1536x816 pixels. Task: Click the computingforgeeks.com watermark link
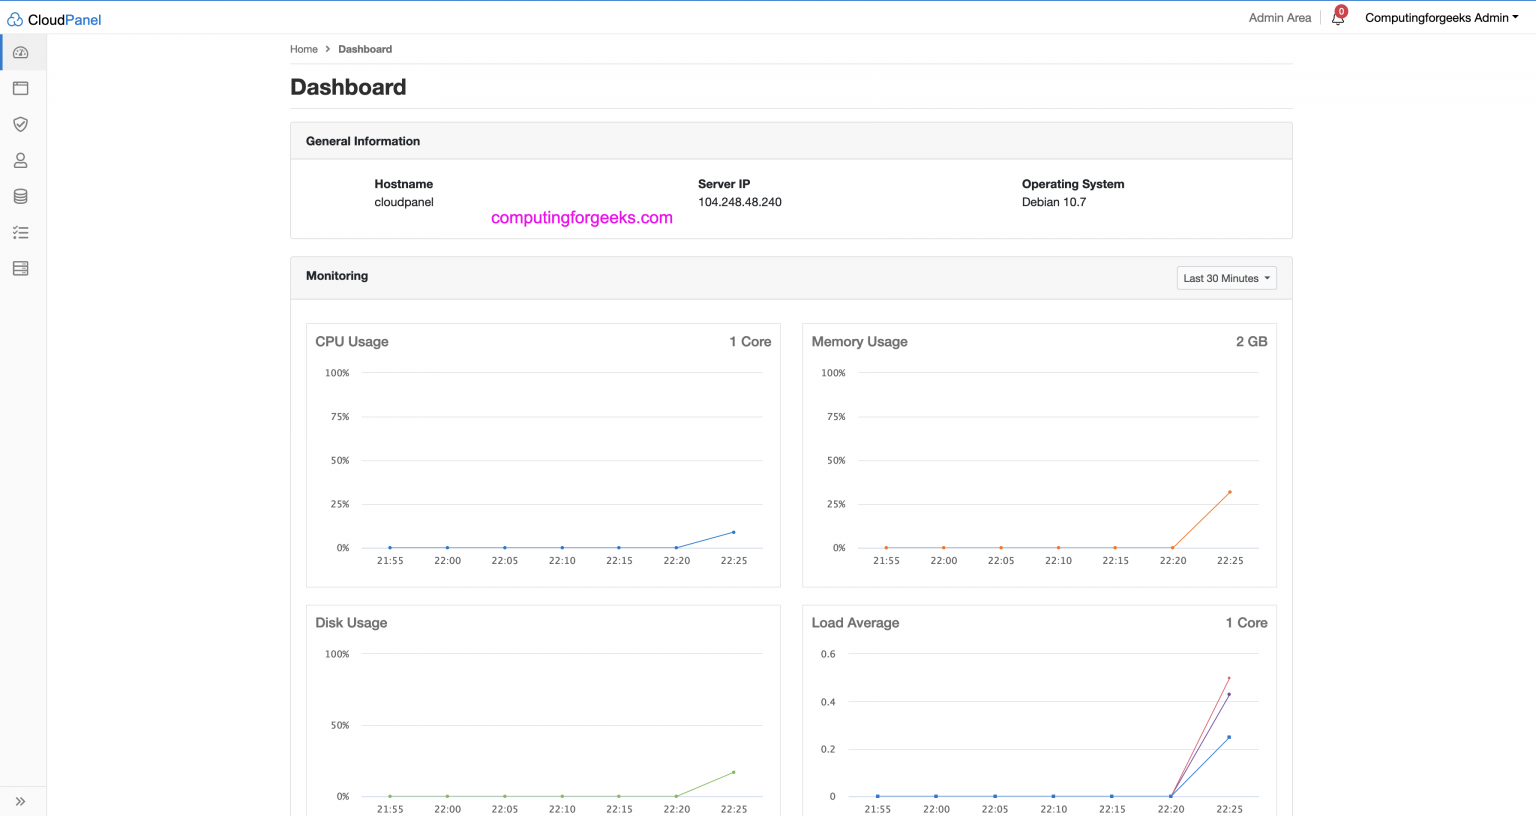click(x=581, y=217)
